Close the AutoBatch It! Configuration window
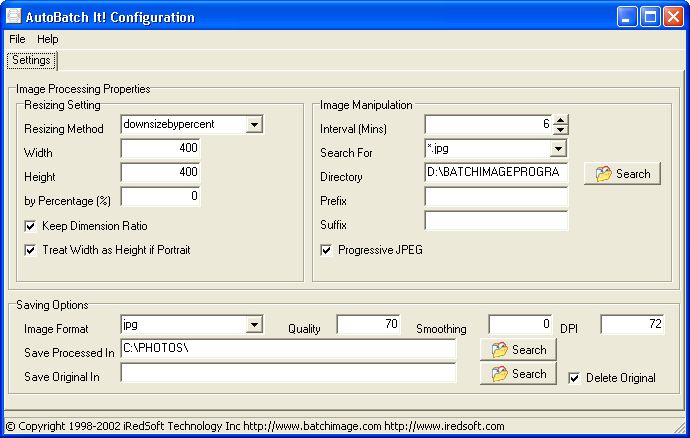The height and width of the screenshot is (438, 690). tap(673, 17)
